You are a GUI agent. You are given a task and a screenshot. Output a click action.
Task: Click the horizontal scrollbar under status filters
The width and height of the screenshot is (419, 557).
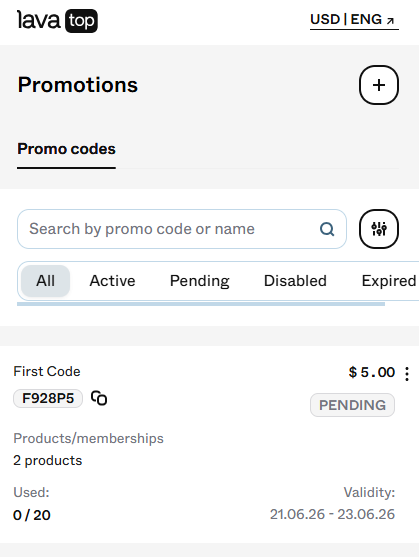pos(201,304)
